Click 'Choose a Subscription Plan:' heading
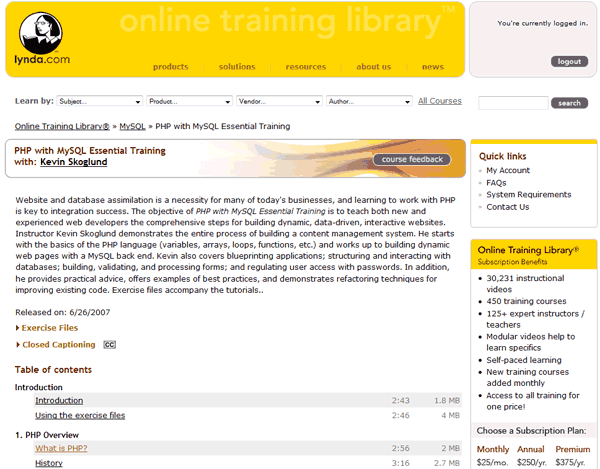Image resolution: width=600 pixels, height=469 pixels. click(532, 431)
